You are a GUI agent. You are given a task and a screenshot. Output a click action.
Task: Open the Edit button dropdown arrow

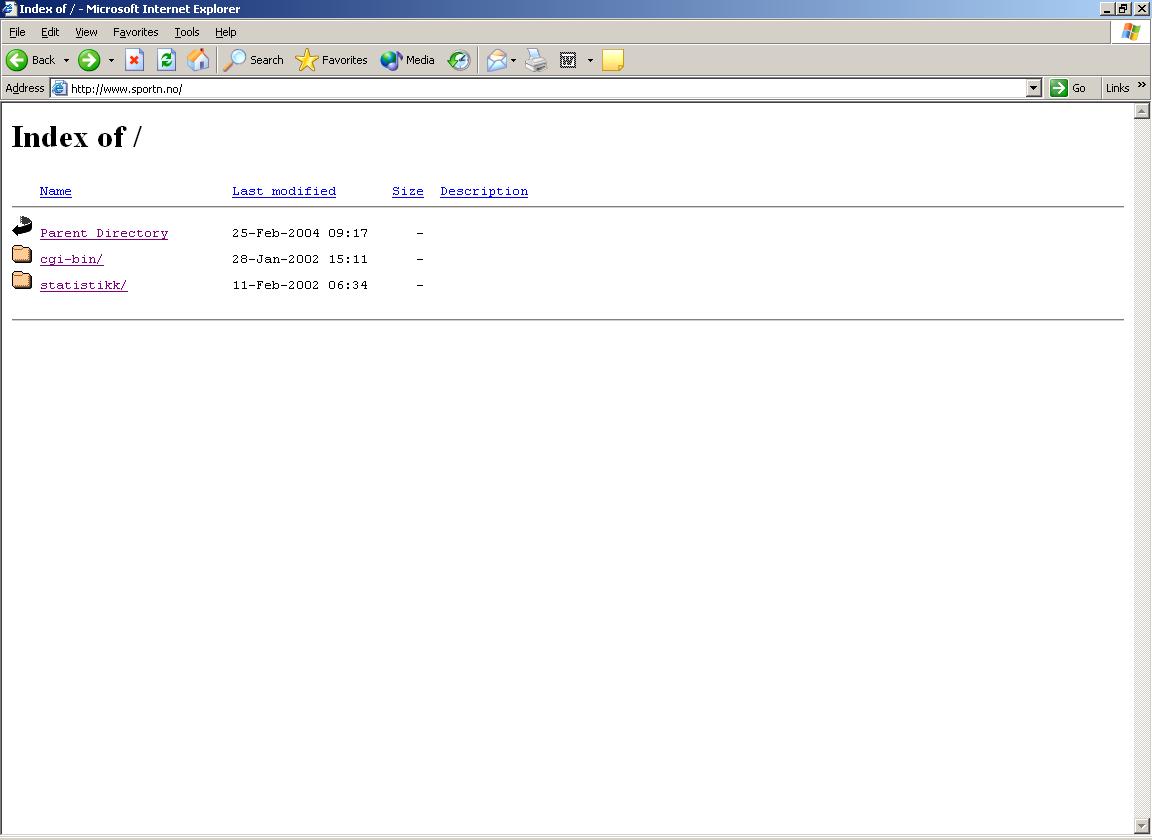[x=590, y=60]
